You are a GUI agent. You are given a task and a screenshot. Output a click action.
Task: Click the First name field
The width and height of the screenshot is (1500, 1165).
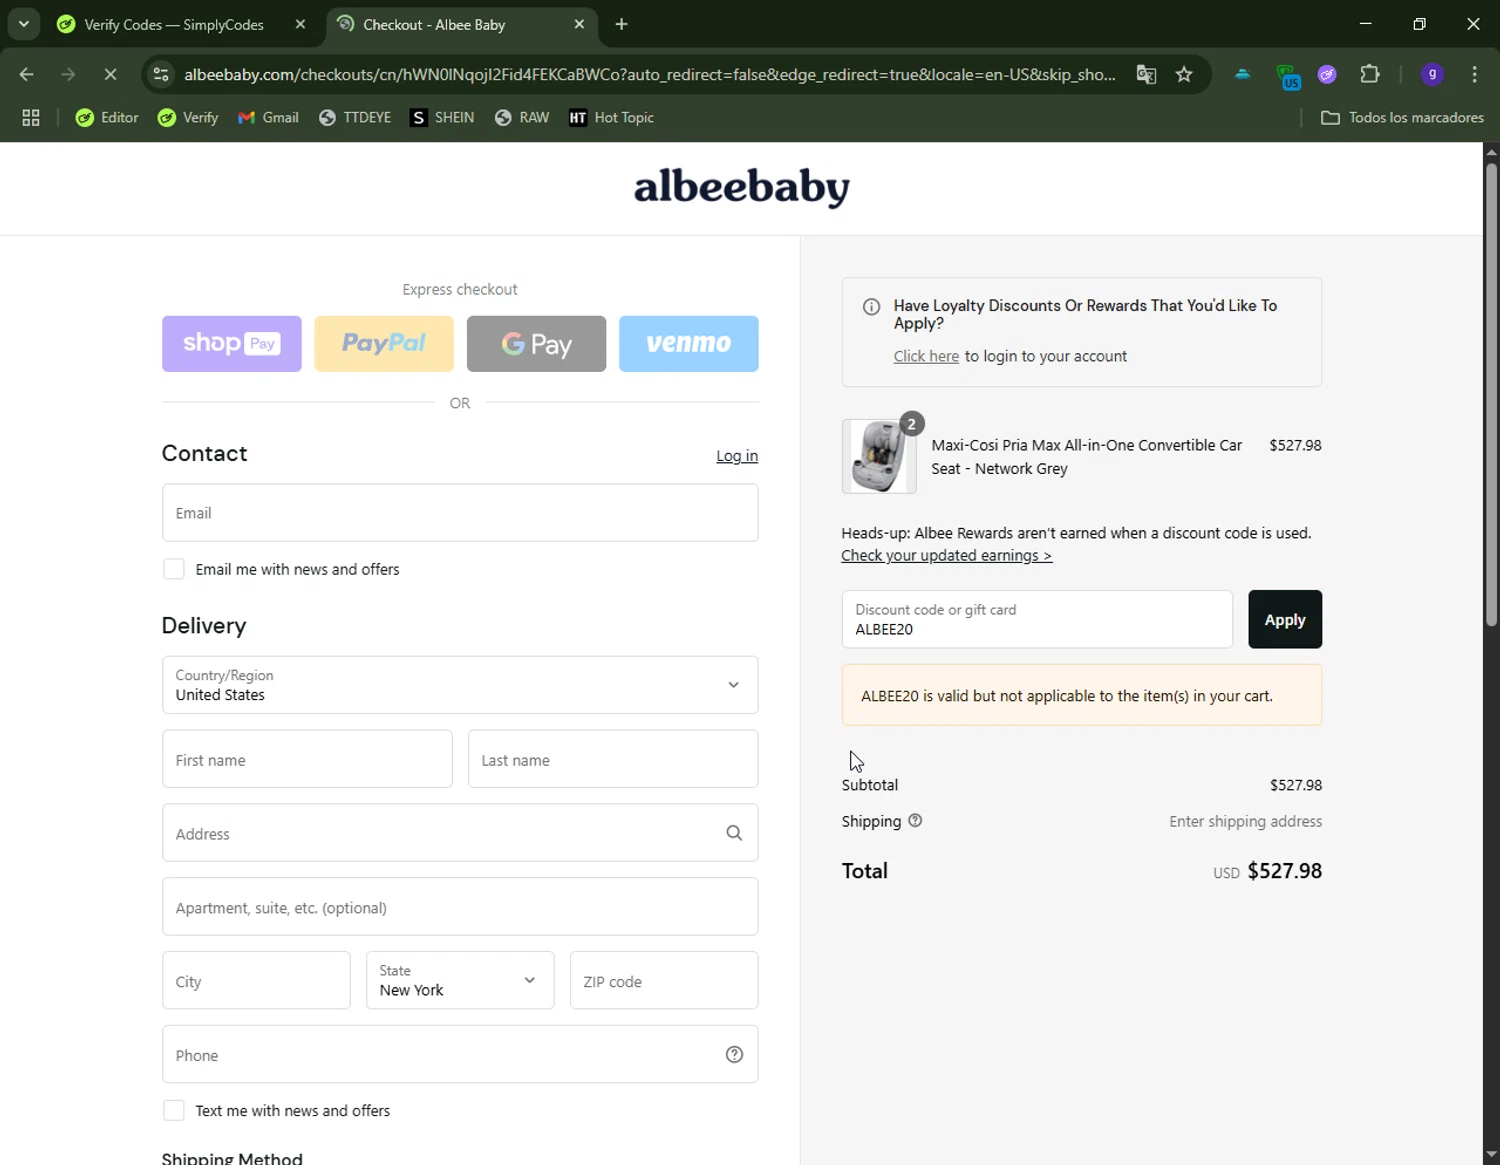point(307,759)
